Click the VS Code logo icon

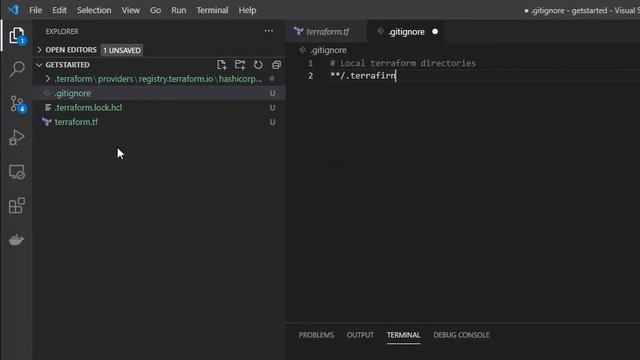click(x=13, y=10)
